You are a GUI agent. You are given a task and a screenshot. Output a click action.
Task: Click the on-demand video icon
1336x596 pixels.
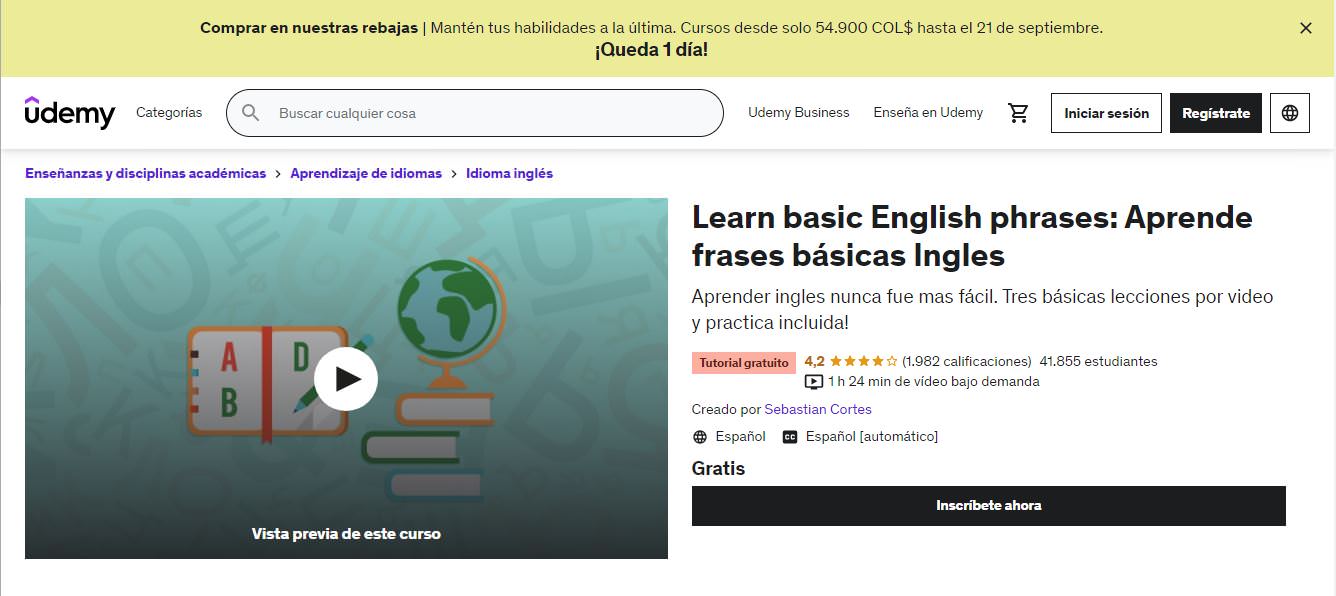814,382
